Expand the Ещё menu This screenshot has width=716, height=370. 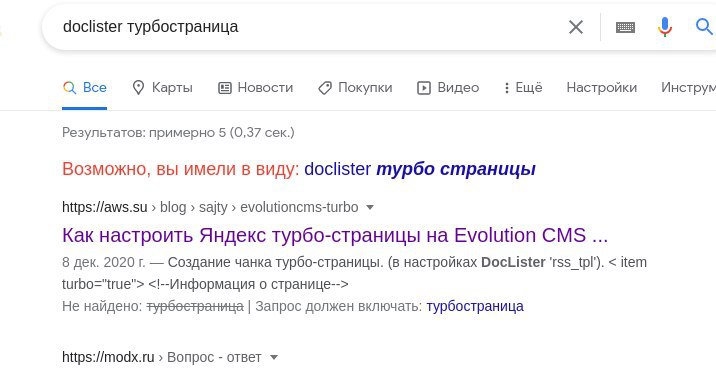(x=523, y=88)
